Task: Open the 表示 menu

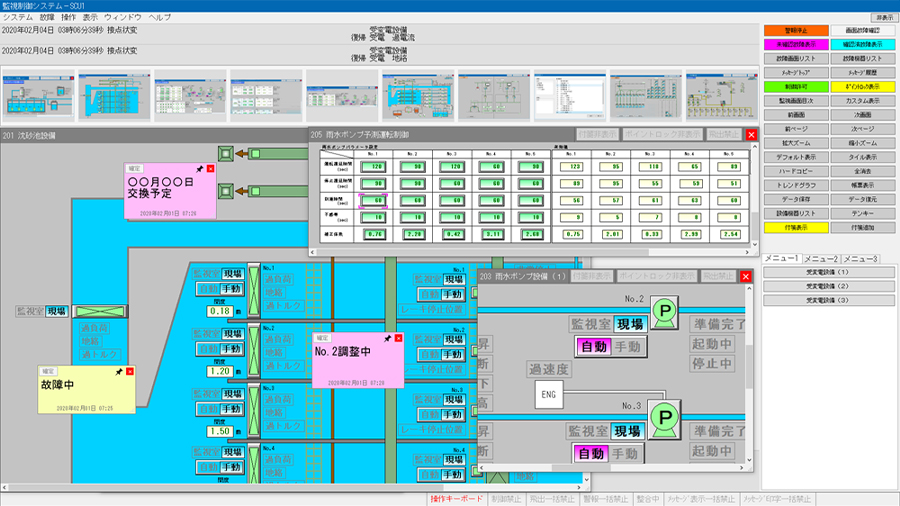Action: tap(90, 17)
